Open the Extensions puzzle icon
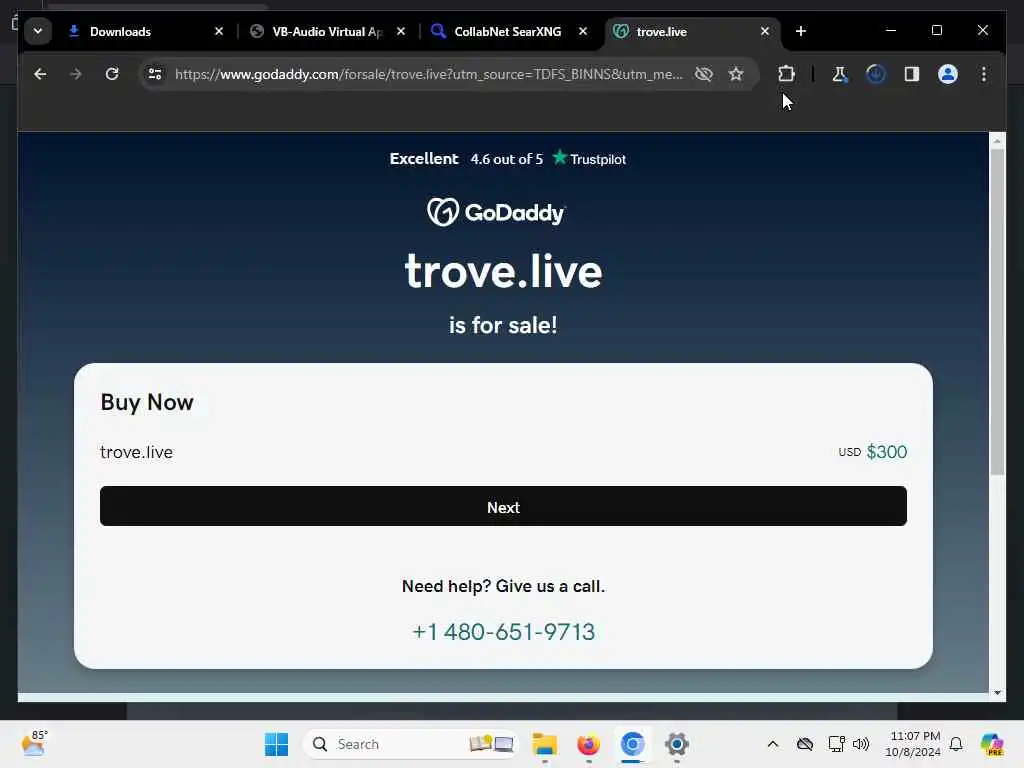 pos(786,74)
